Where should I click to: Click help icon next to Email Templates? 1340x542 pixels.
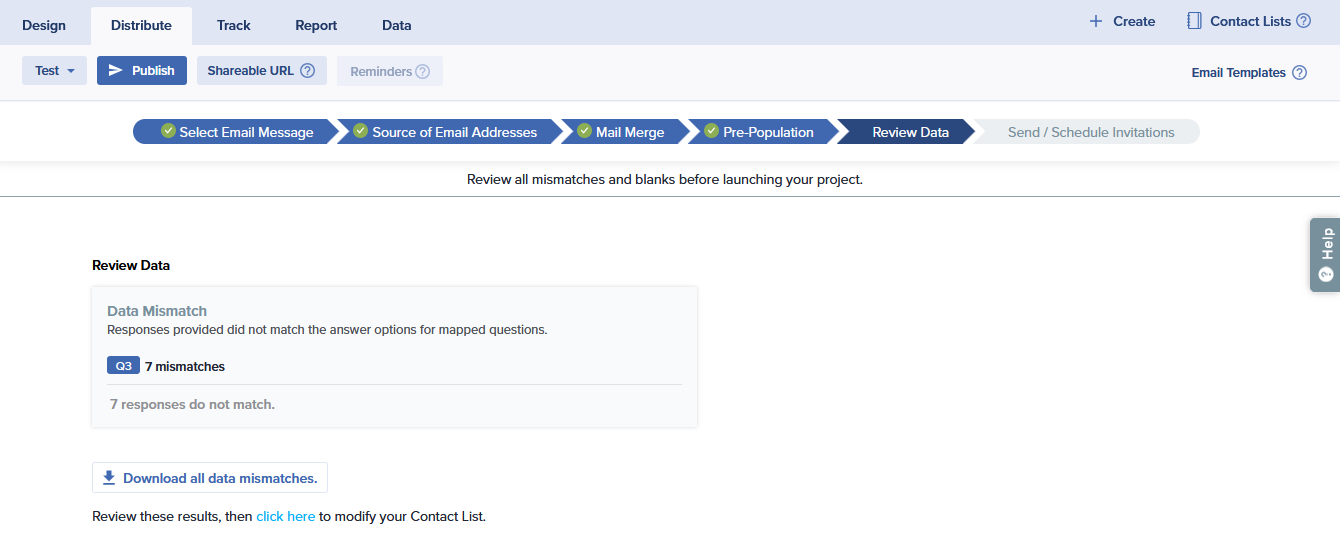pos(1299,73)
